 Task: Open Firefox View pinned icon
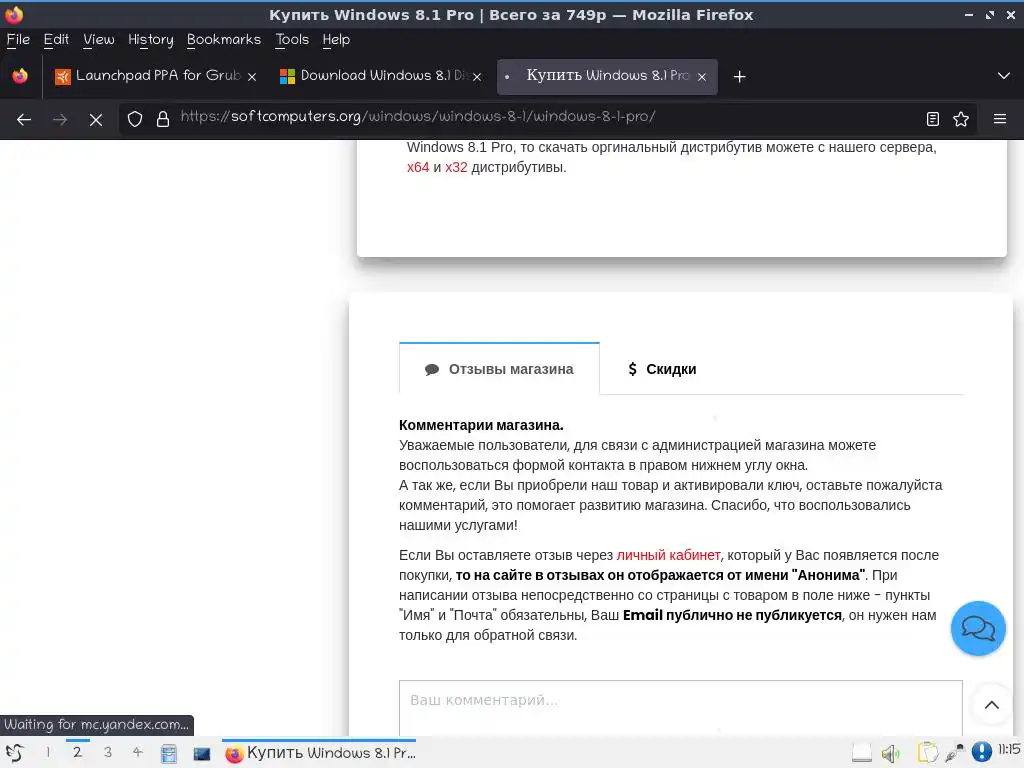[20, 76]
